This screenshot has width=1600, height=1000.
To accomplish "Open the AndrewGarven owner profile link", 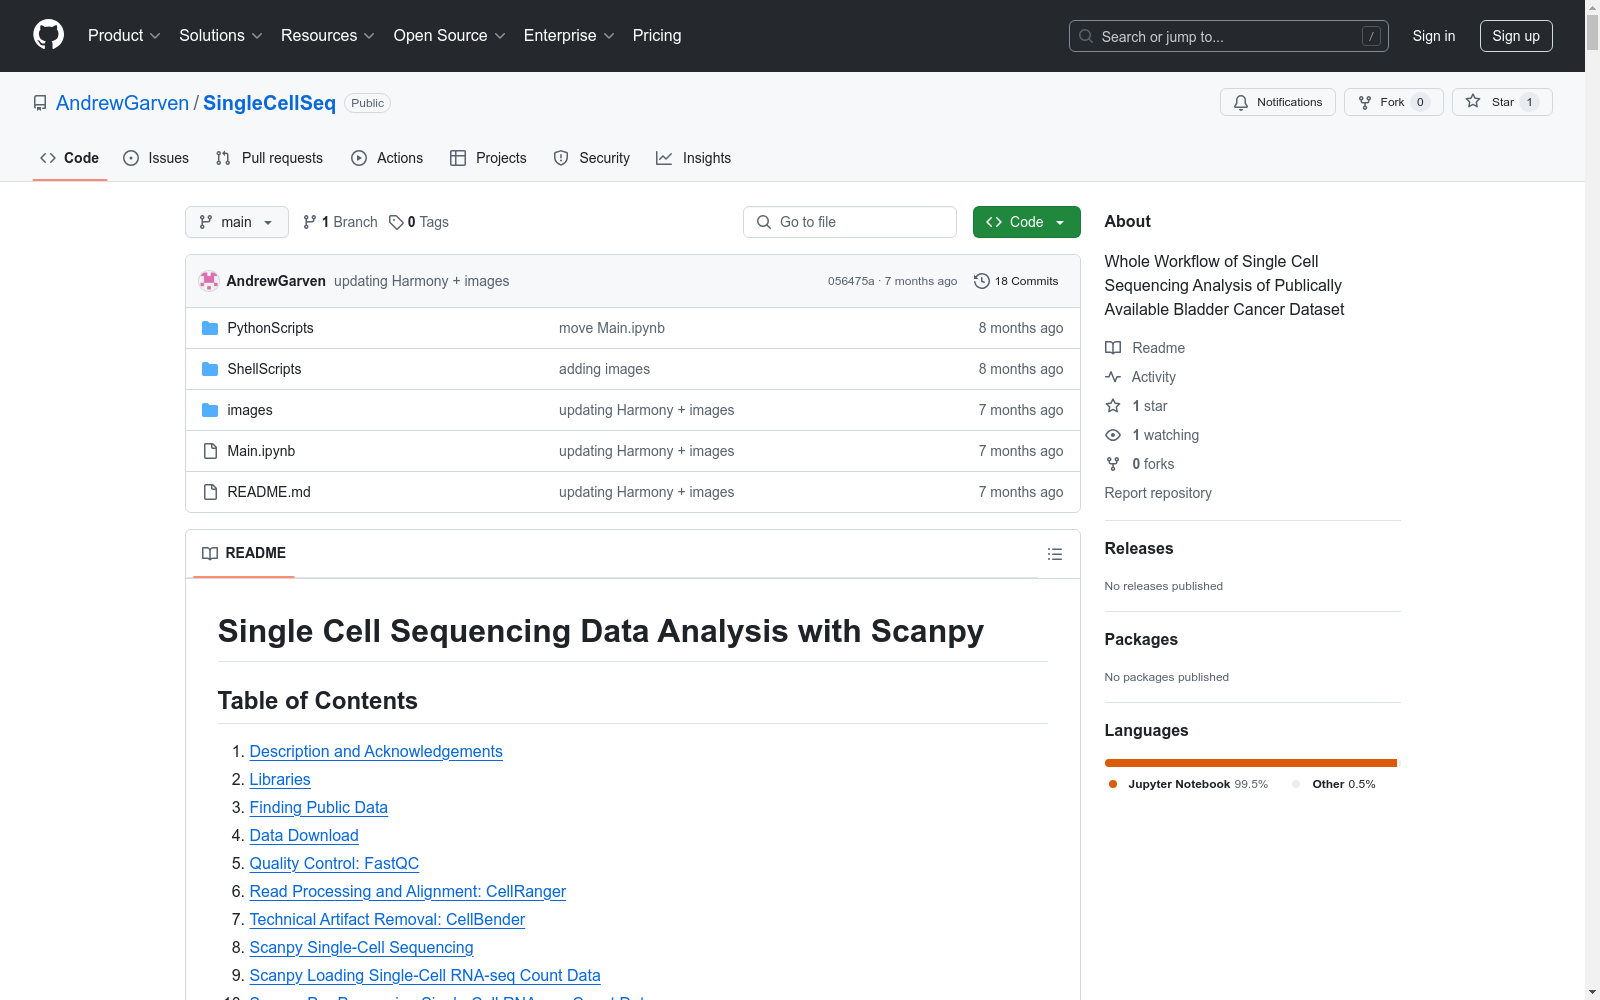I will point(122,103).
